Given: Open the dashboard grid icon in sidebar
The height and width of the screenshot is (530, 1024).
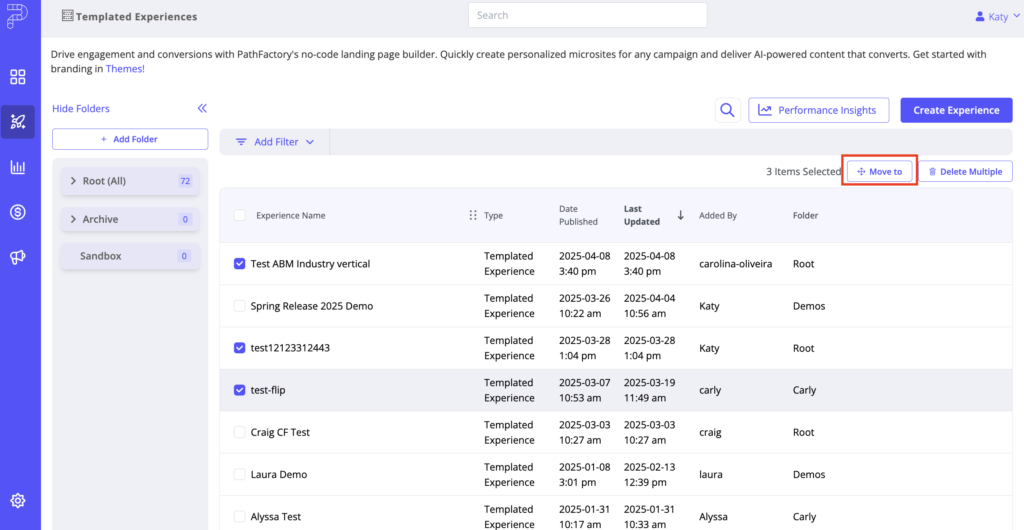Looking at the screenshot, I should [x=18, y=77].
